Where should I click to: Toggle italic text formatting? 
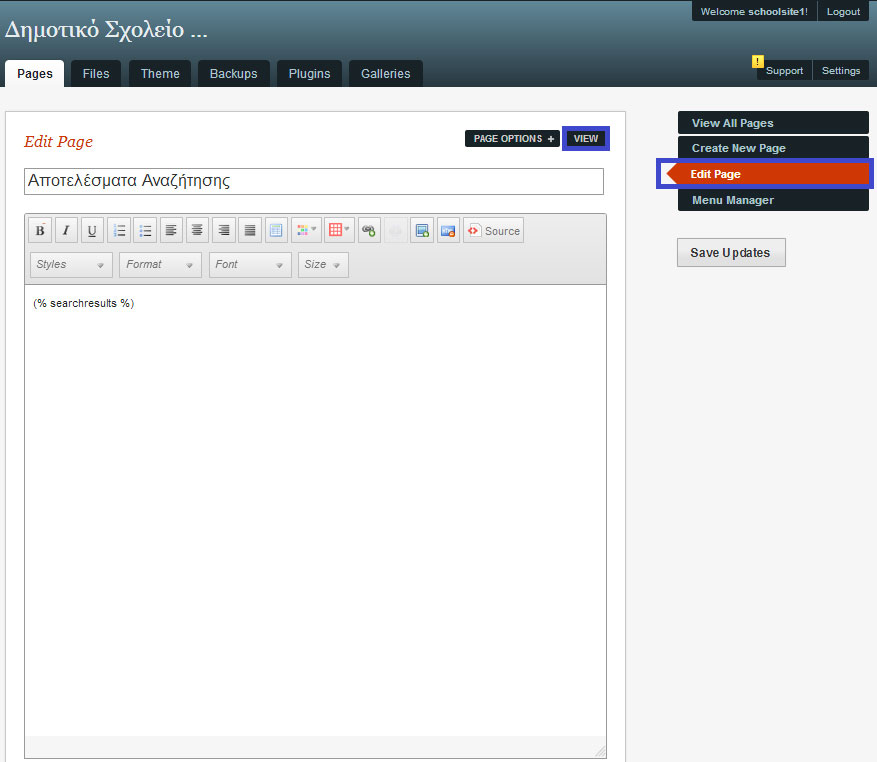coord(66,231)
